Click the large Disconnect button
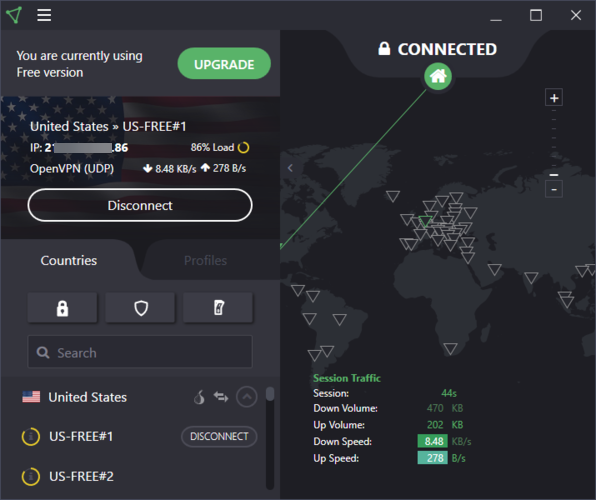The height and width of the screenshot is (500, 596). (x=140, y=205)
